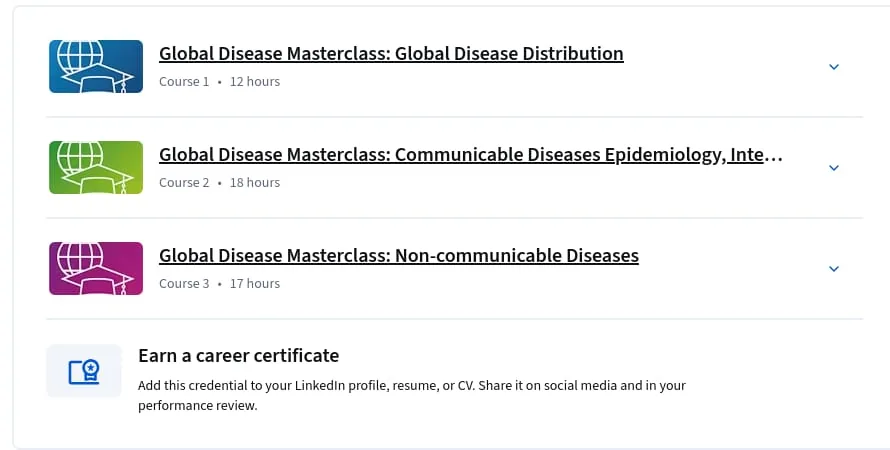
Task: Click the 17 hours duration label
Action: [x=255, y=284]
